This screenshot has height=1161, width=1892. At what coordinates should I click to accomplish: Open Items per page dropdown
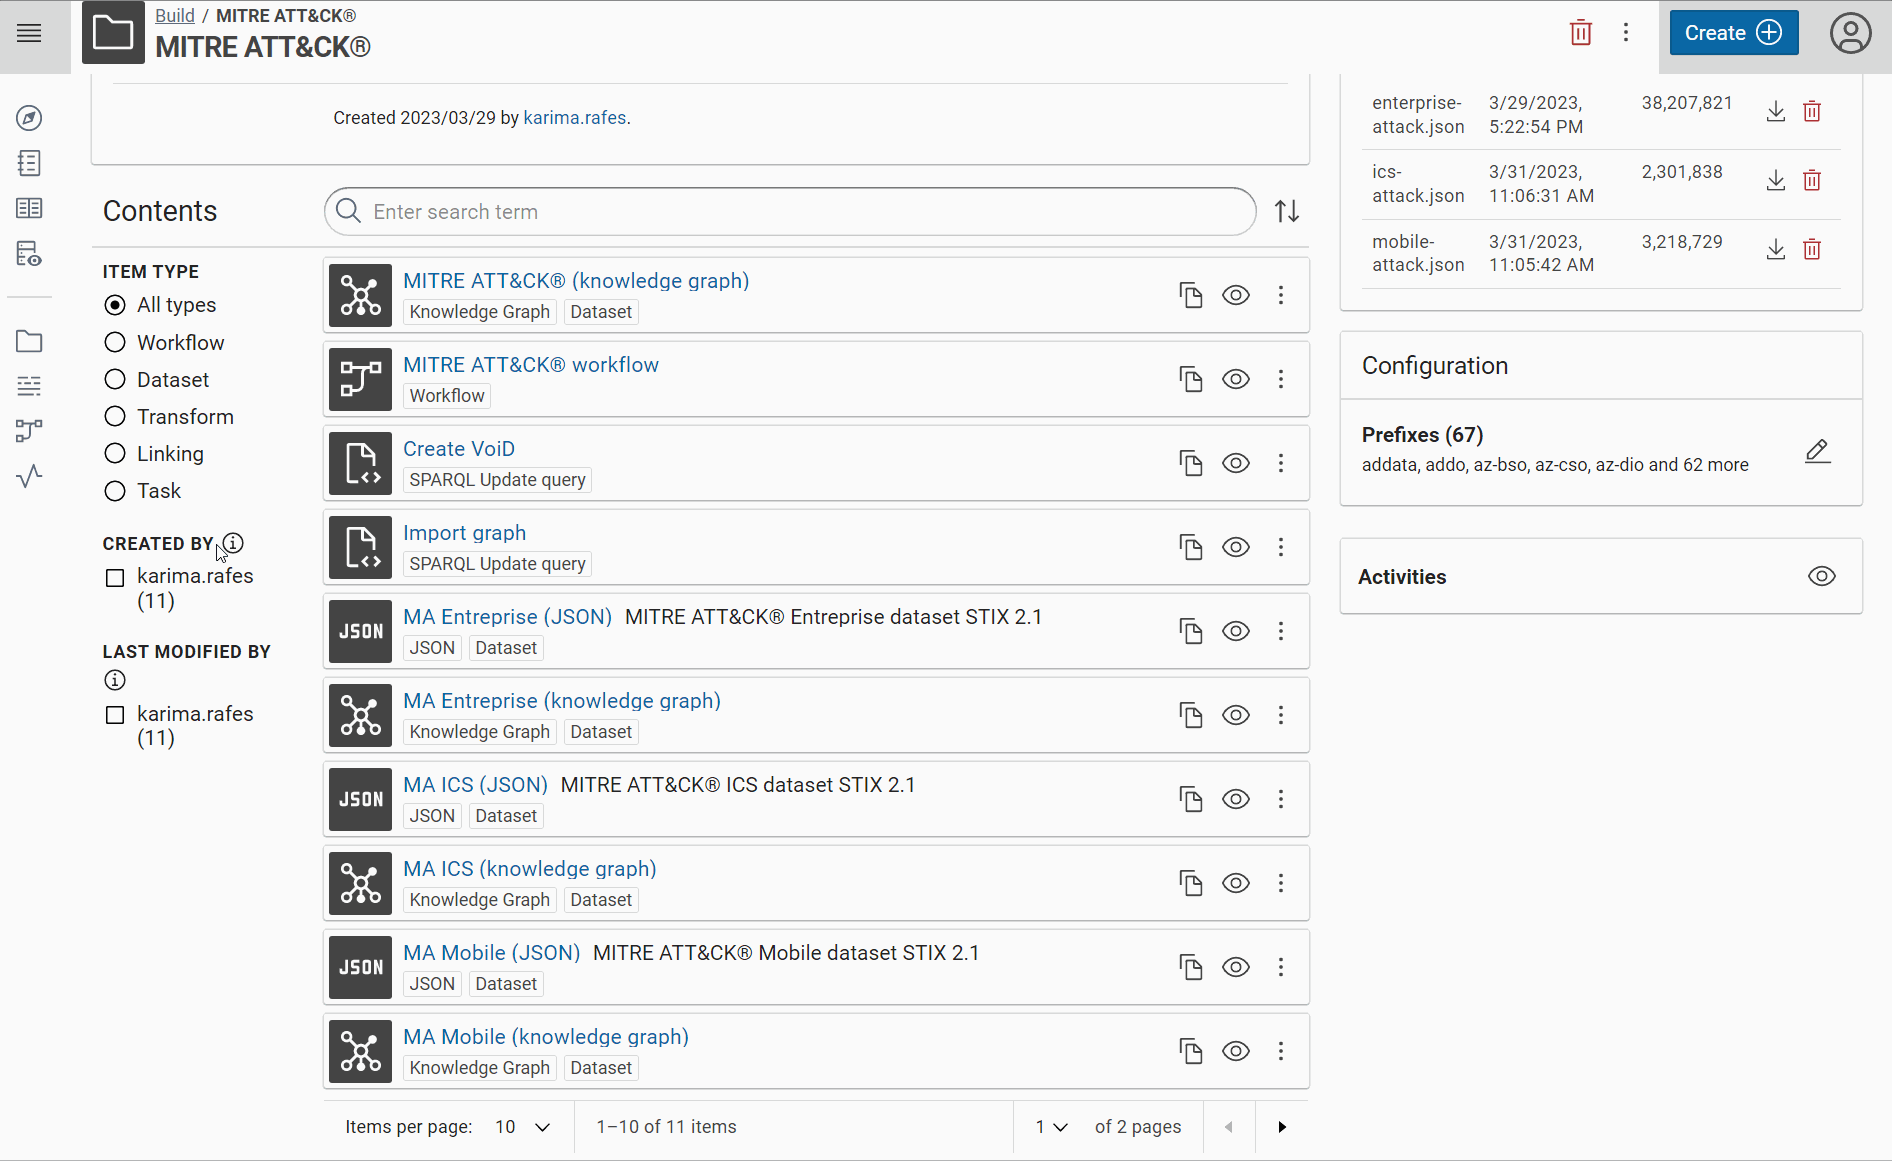[523, 1127]
